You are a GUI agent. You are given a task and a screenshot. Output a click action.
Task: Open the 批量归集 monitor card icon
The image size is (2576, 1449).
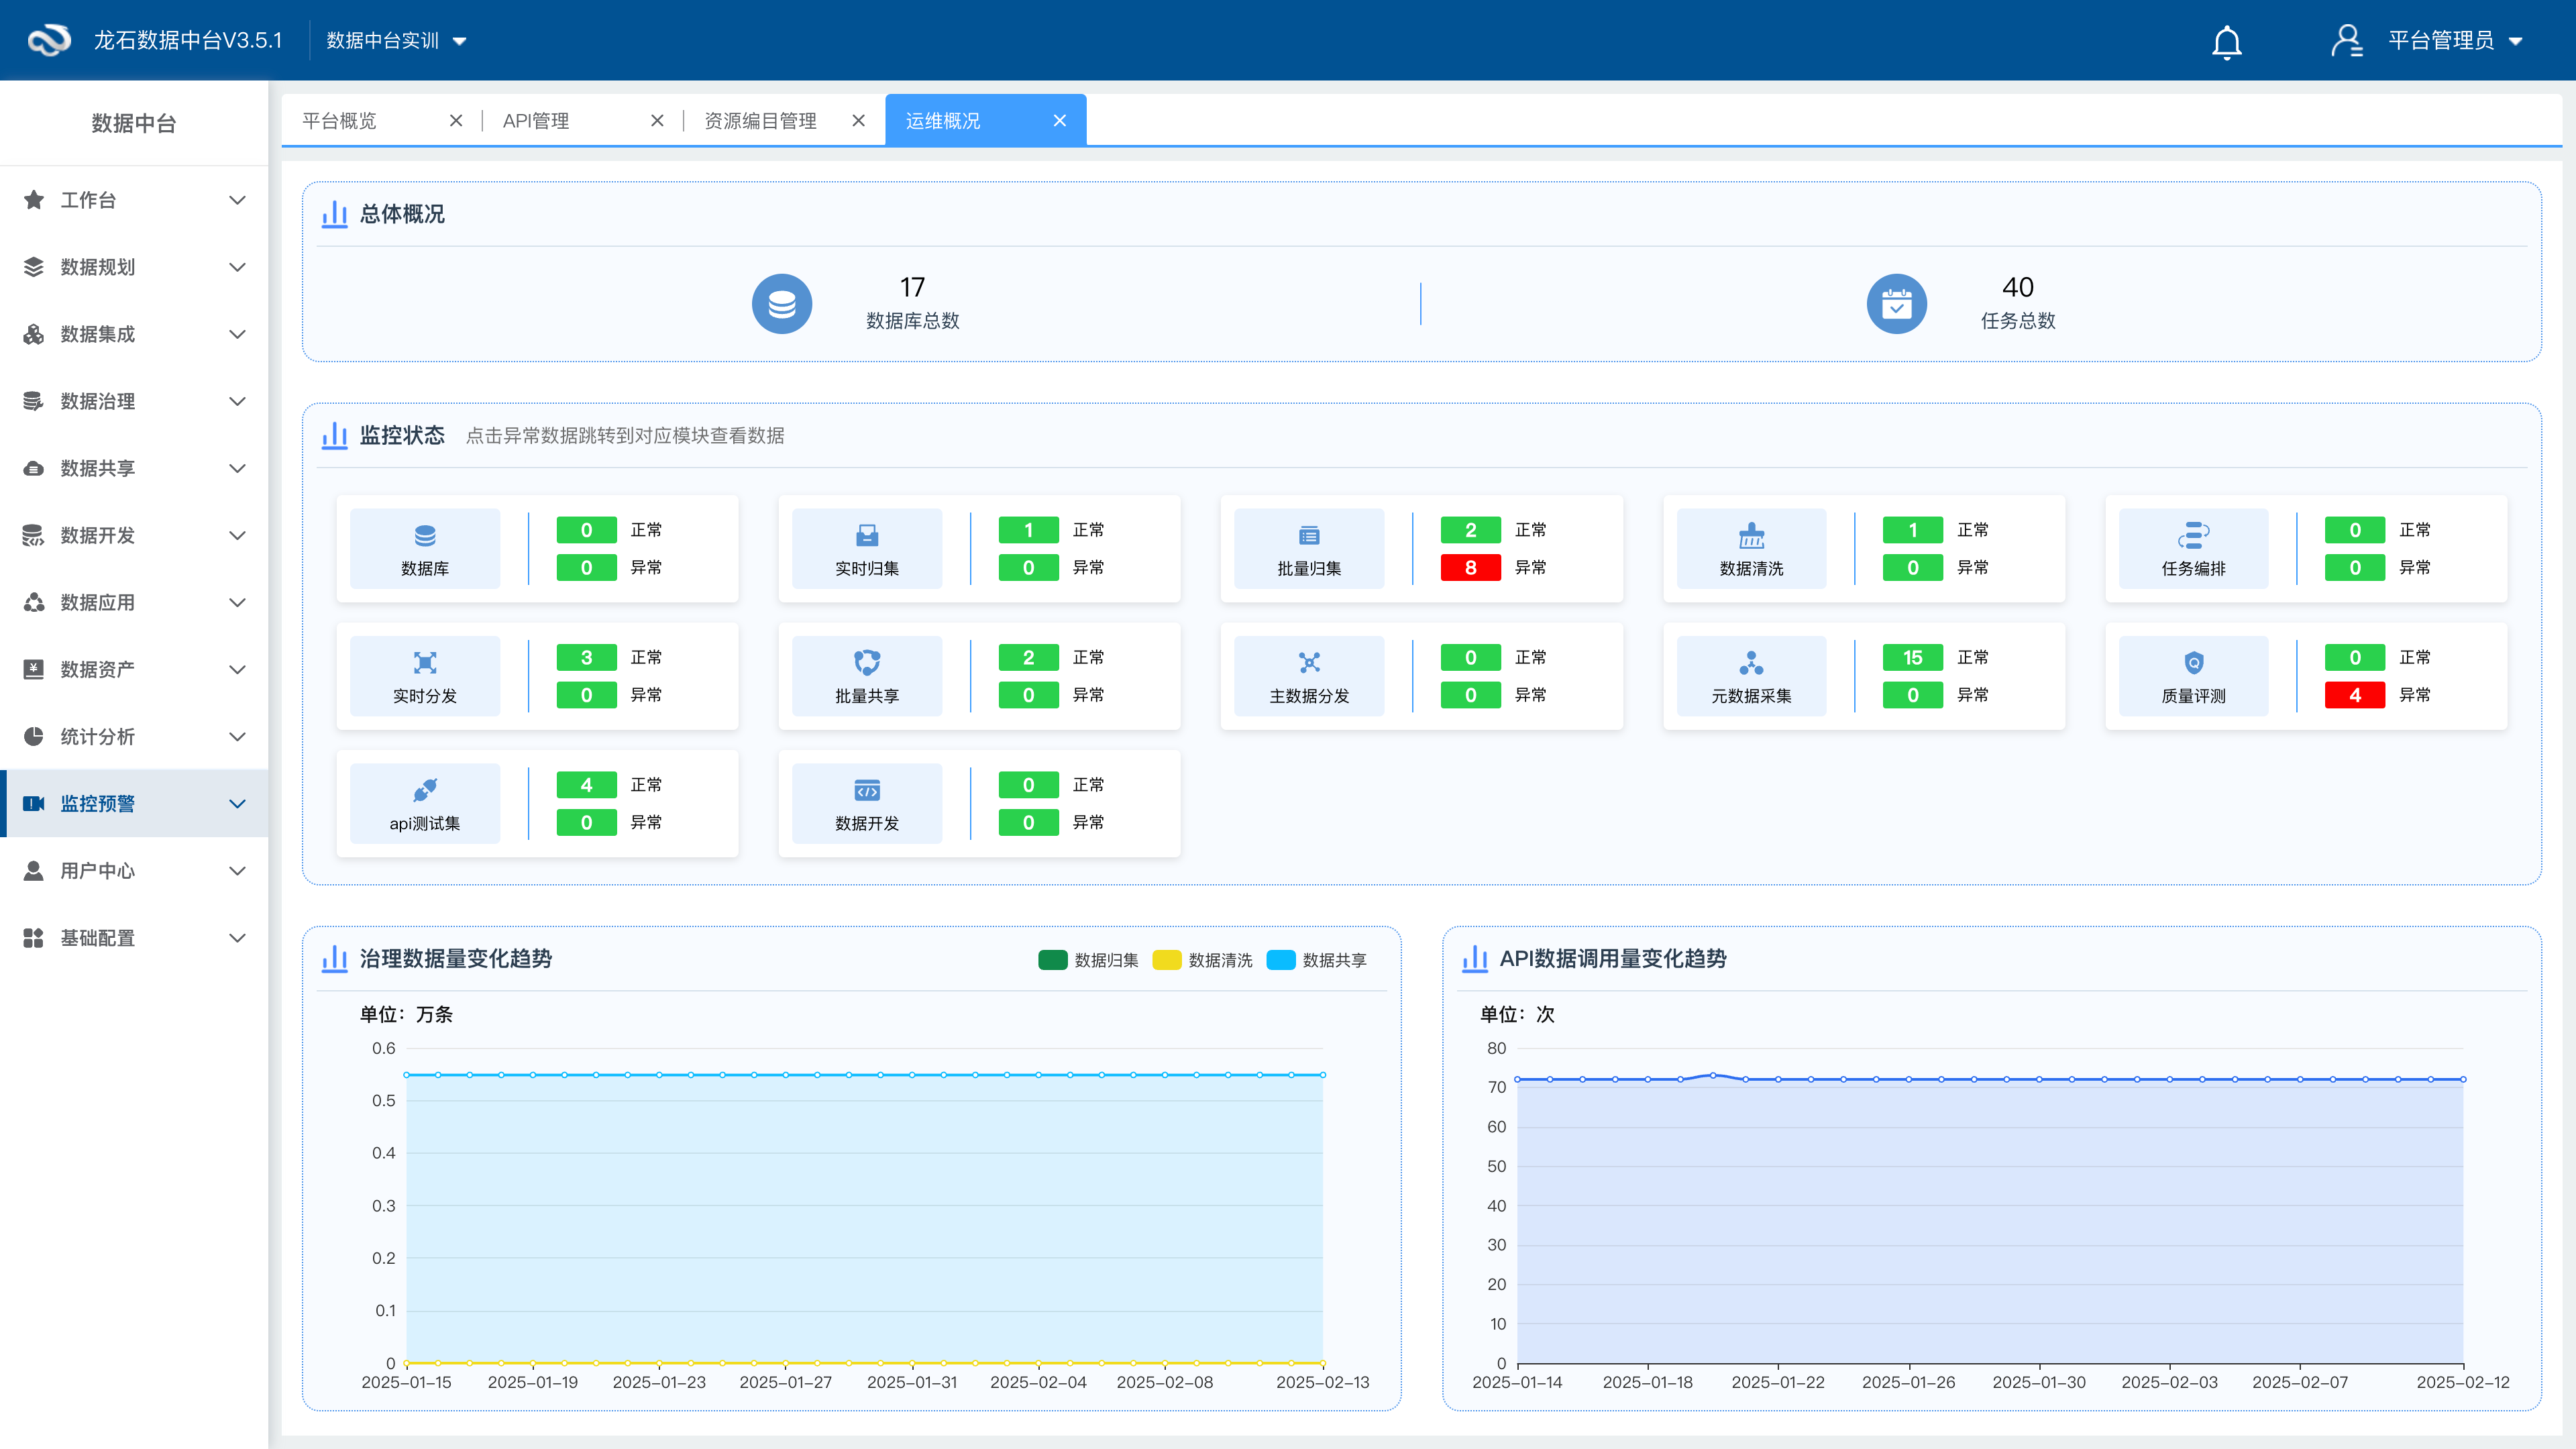coord(1309,536)
